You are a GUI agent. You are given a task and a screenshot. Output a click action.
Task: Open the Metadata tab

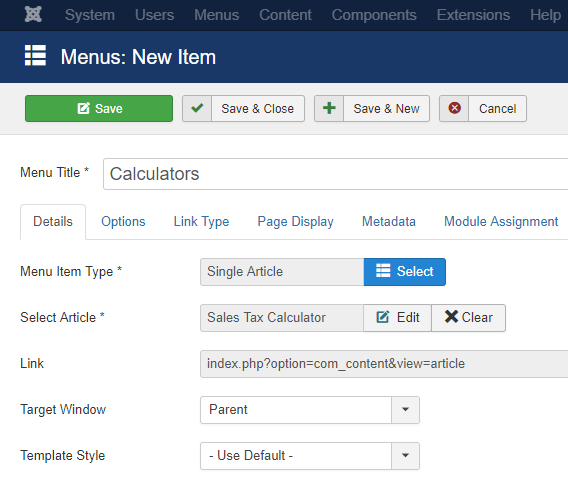[389, 222]
